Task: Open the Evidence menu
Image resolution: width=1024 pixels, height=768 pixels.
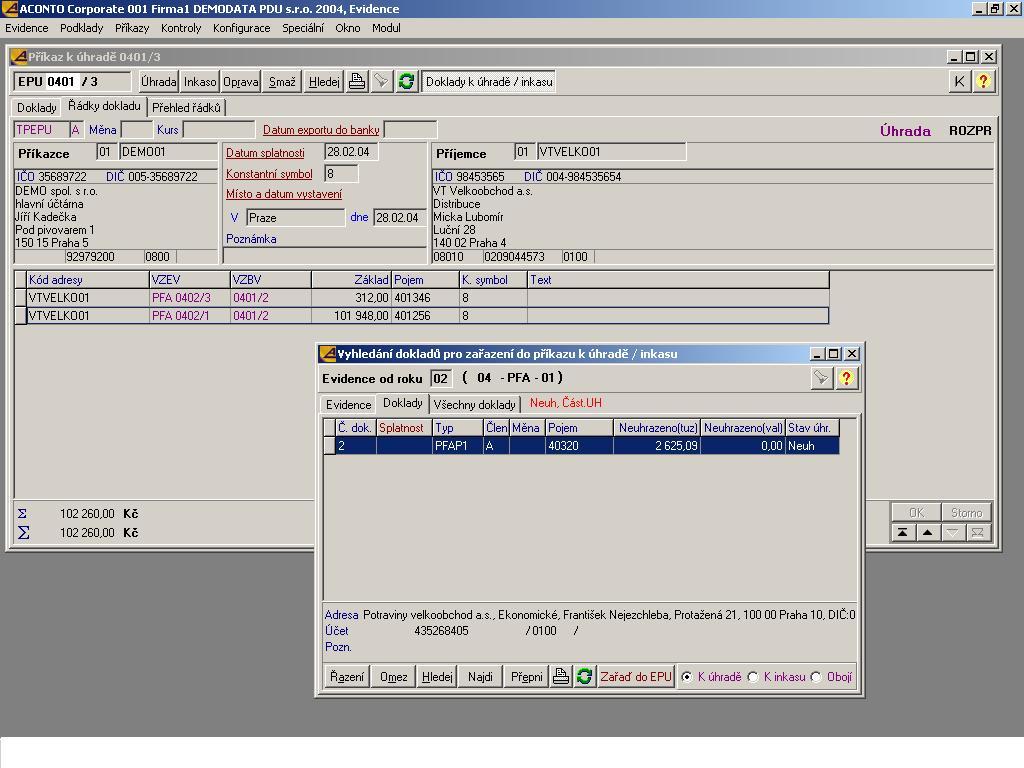Action: pyautogui.click(x=27, y=28)
